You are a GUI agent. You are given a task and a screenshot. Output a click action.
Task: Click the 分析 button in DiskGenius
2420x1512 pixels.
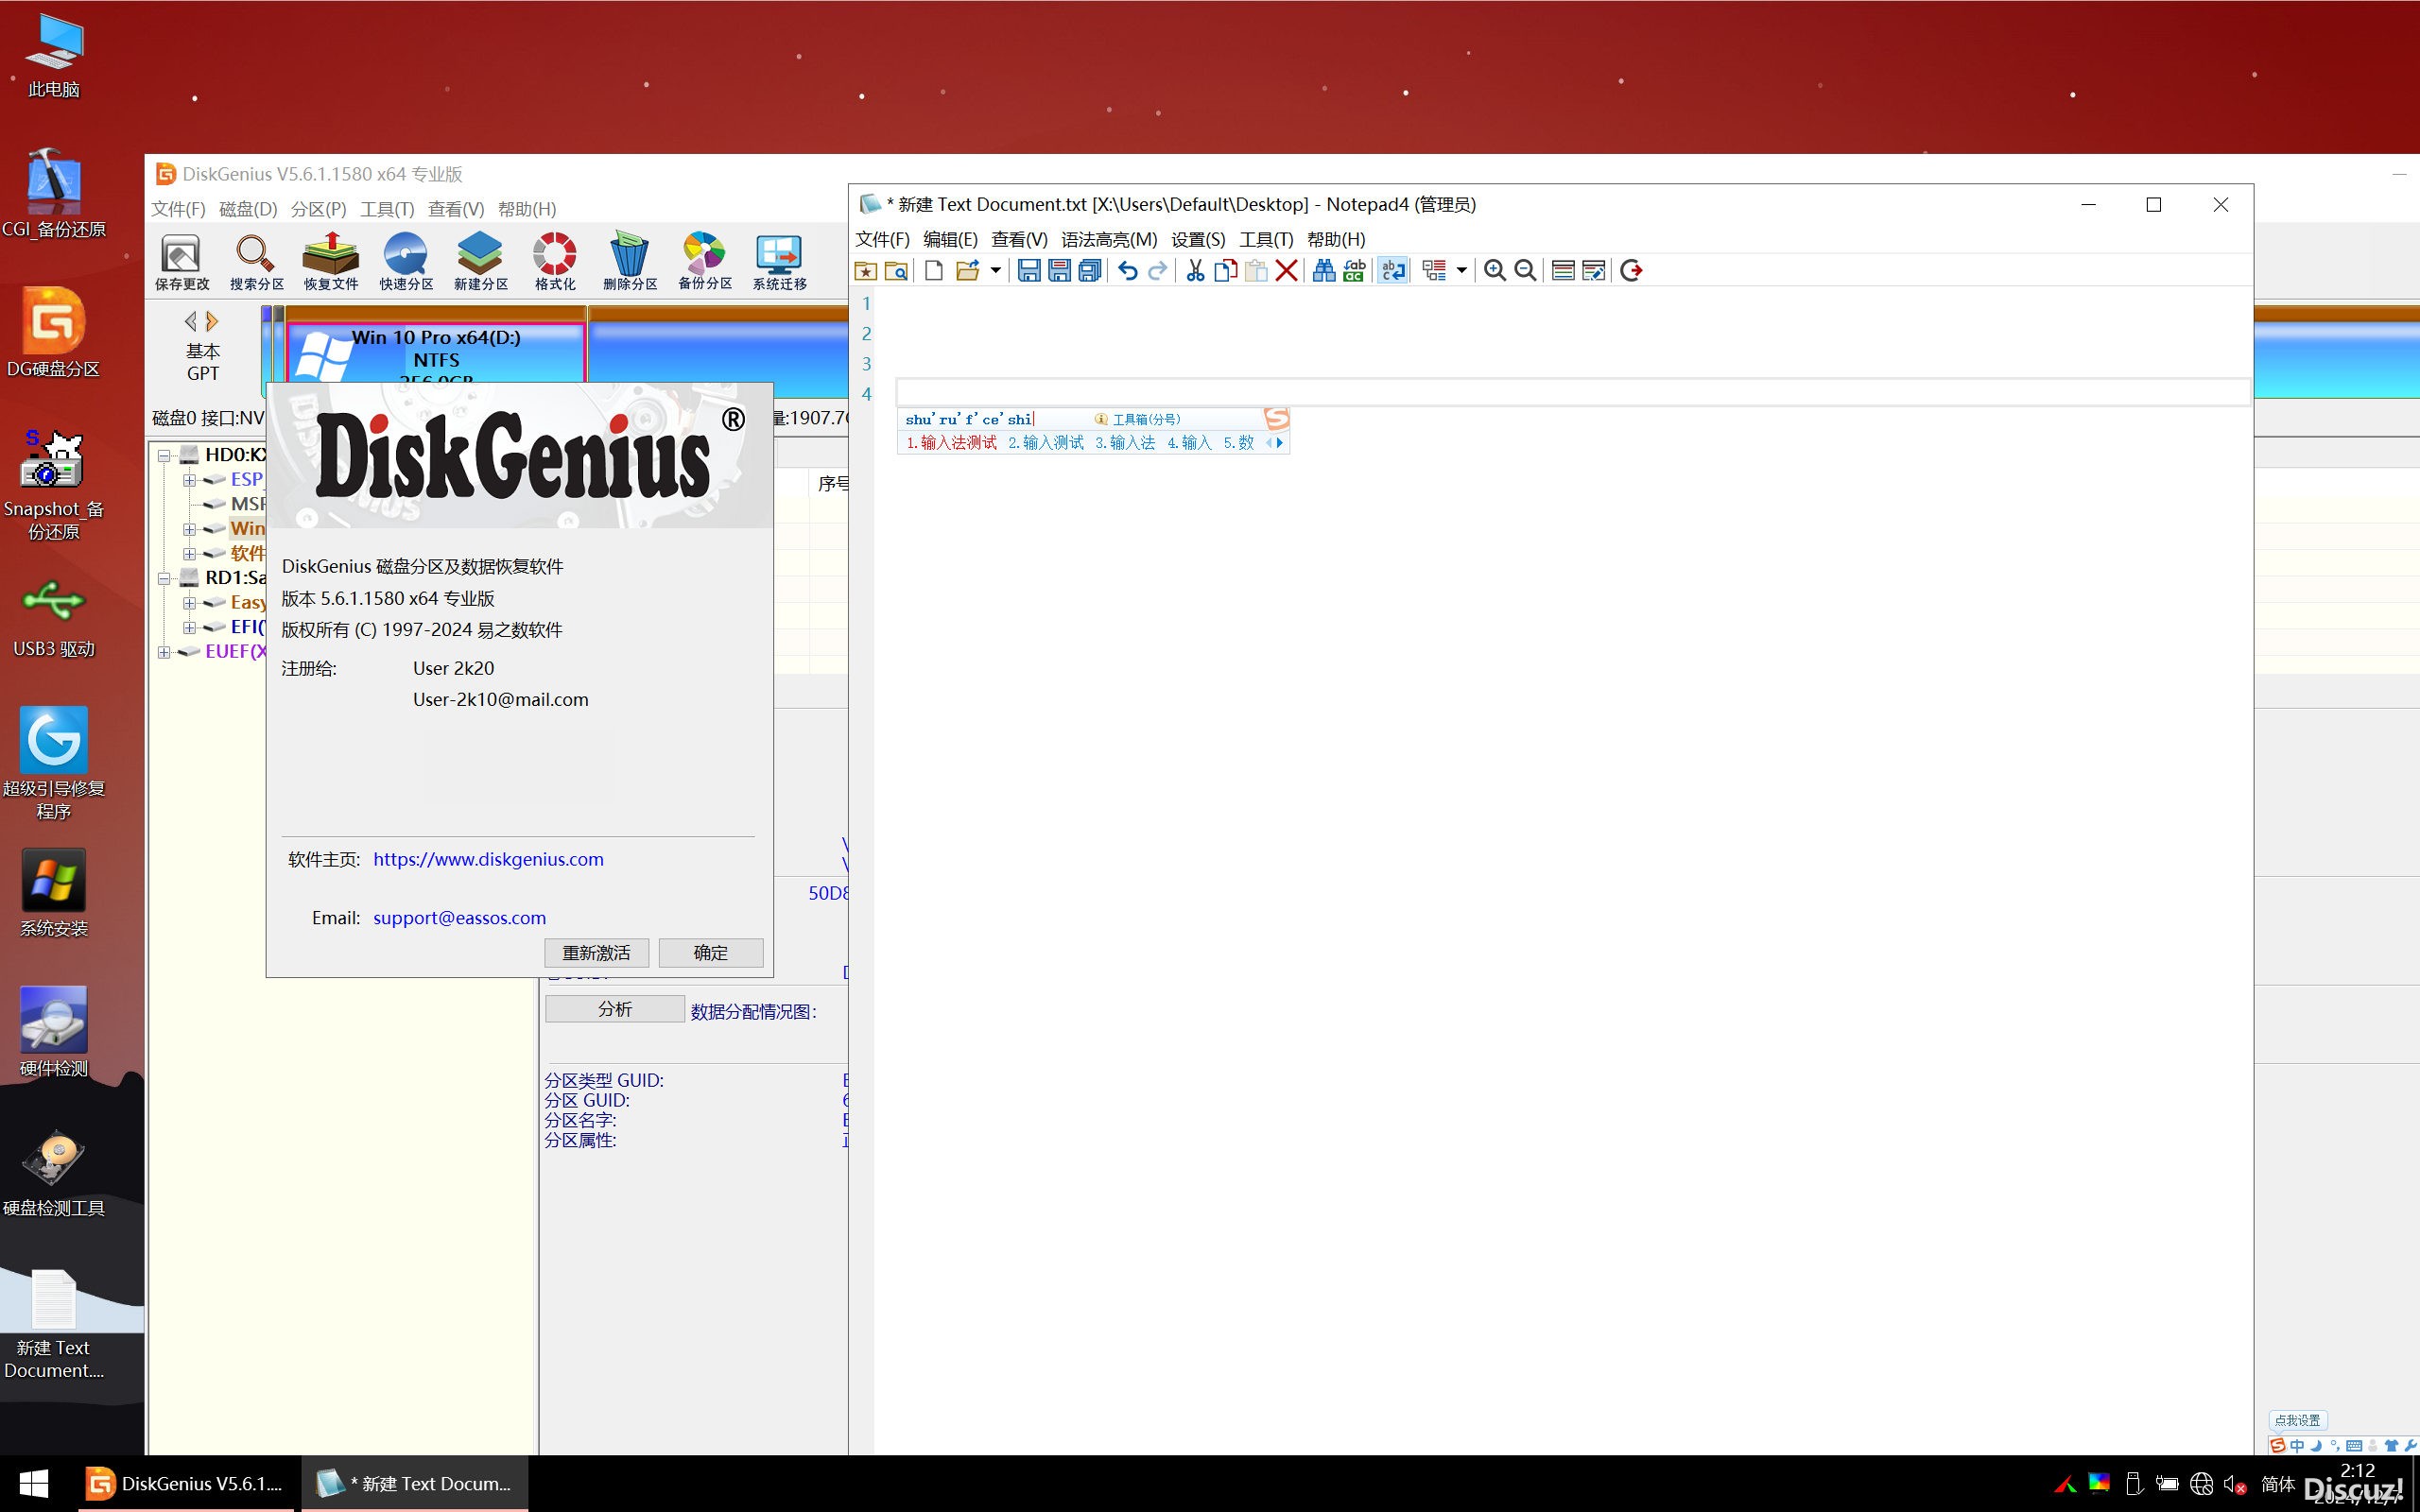click(615, 1009)
